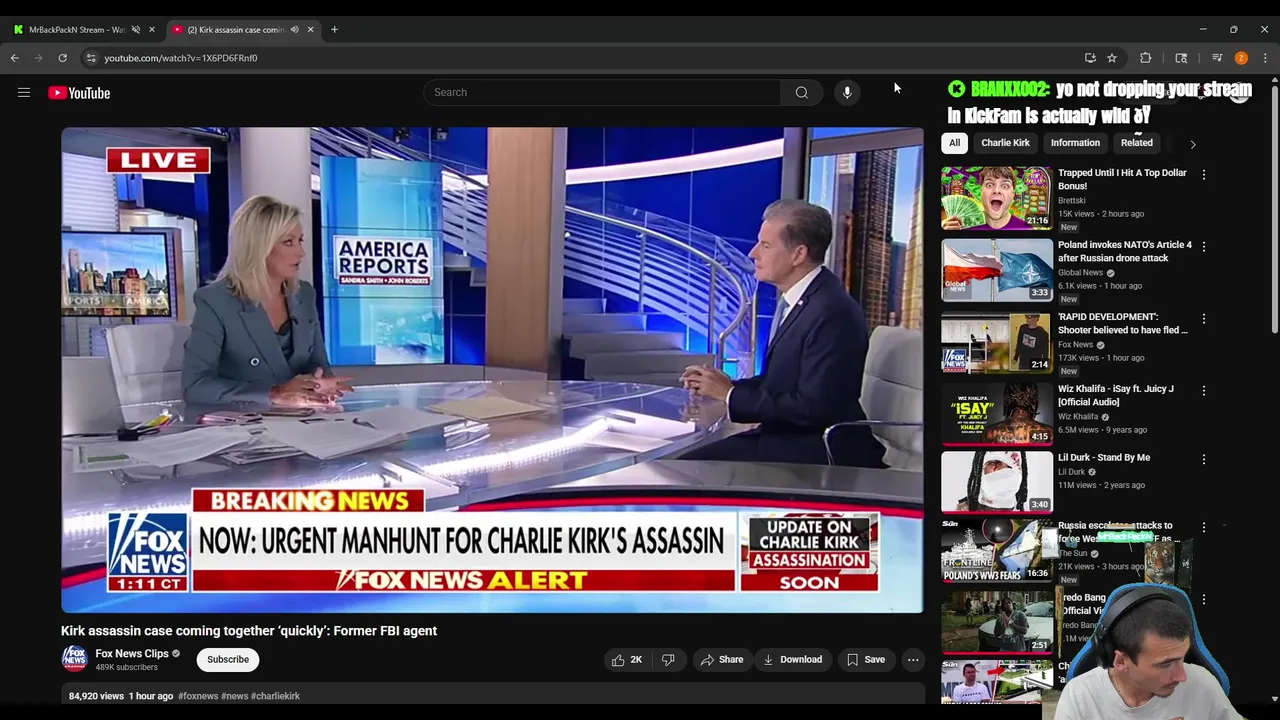Screen dimensions: 1280x720
Task: Click the Brettski channel name
Action: click(x=1072, y=201)
